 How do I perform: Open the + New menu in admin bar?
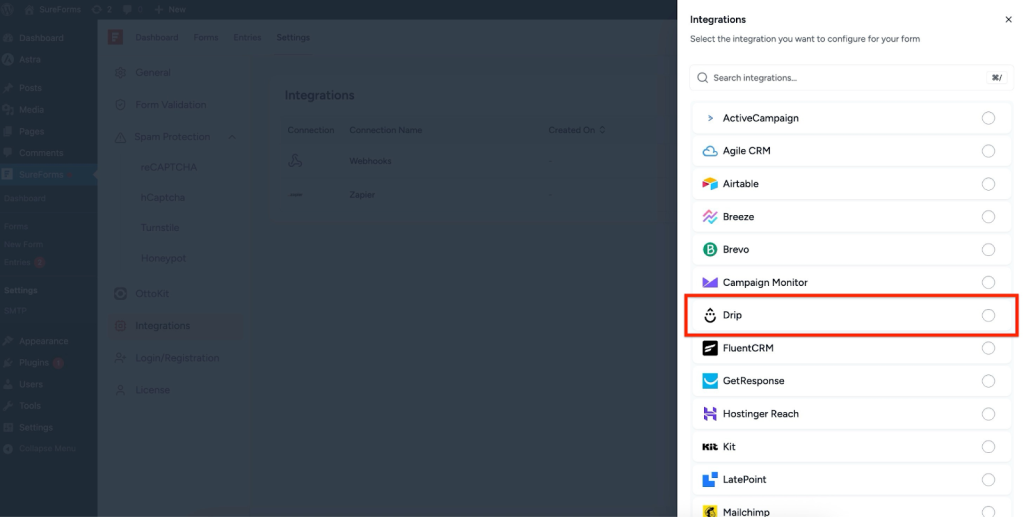[x=170, y=9]
